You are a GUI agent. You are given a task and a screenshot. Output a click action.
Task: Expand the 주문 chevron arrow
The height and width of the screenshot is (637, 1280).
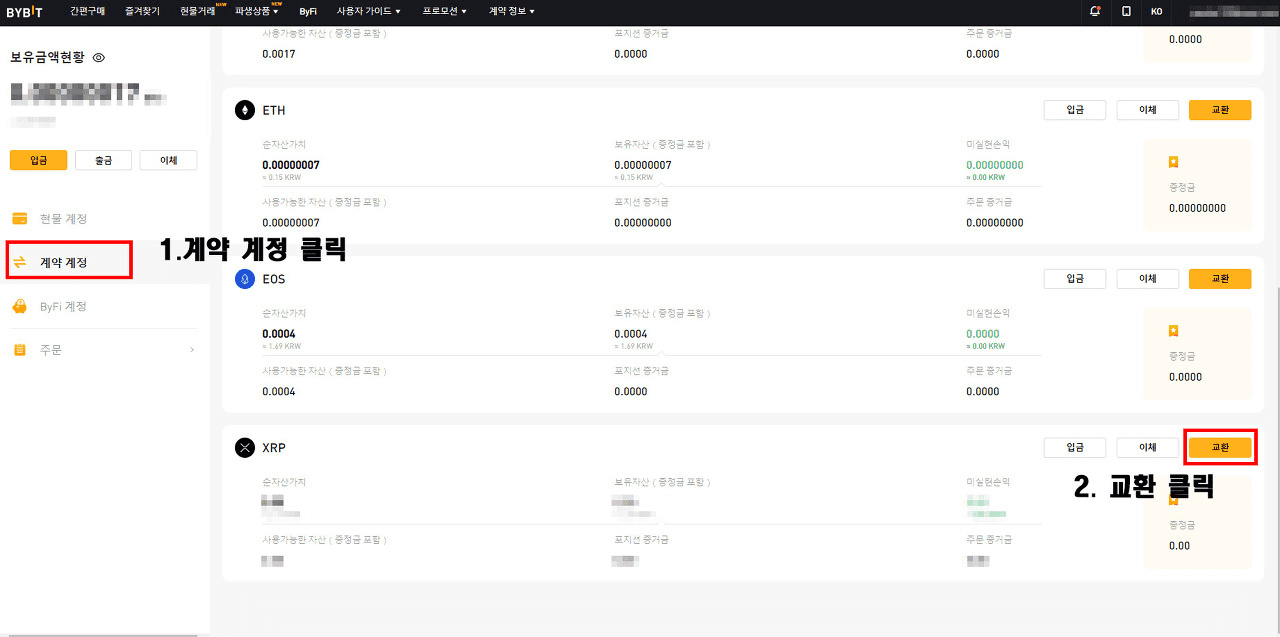click(192, 350)
